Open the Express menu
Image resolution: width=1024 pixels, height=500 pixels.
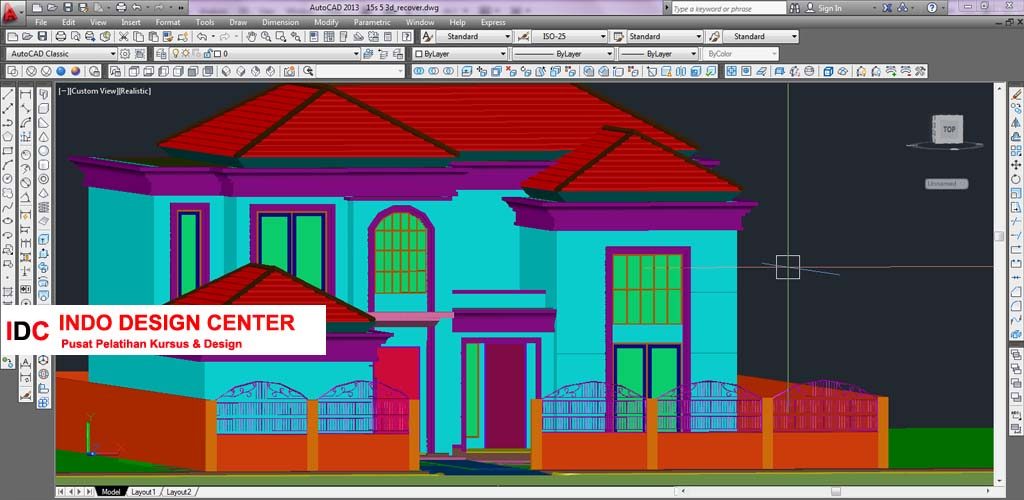click(493, 22)
